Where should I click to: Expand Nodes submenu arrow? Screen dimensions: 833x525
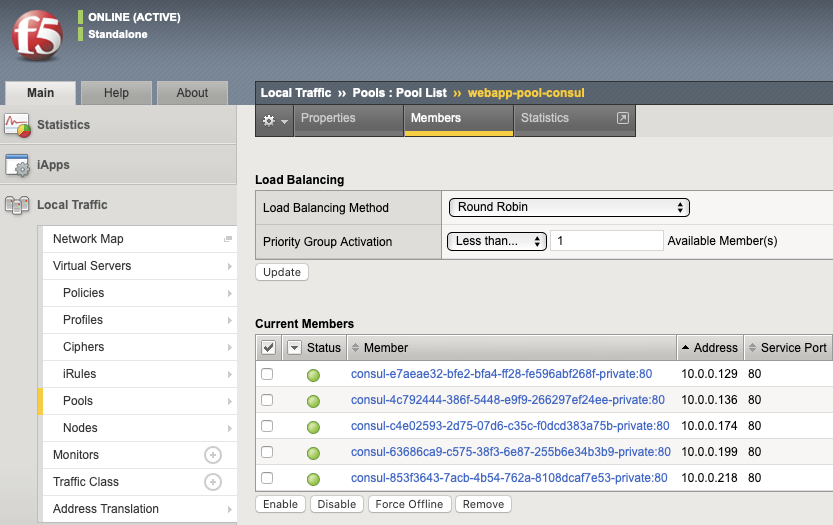230,428
